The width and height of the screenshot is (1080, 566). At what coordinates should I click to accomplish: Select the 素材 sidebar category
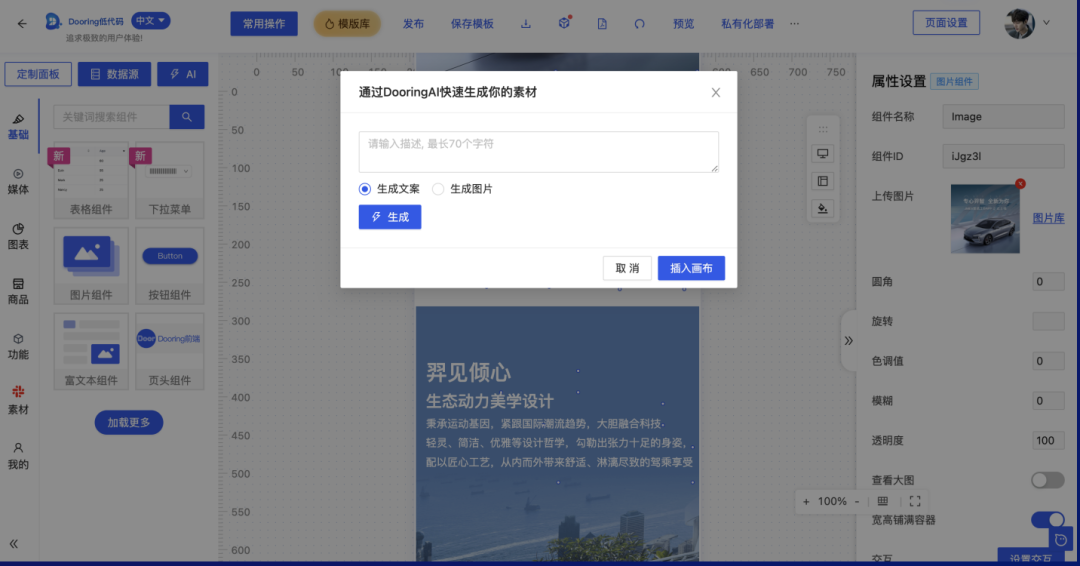click(18, 401)
